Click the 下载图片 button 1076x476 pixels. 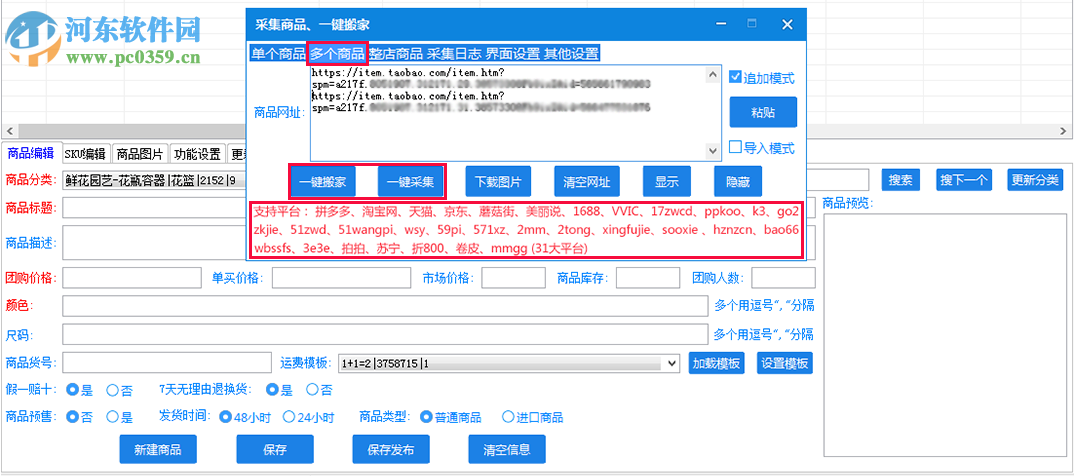click(498, 182)
